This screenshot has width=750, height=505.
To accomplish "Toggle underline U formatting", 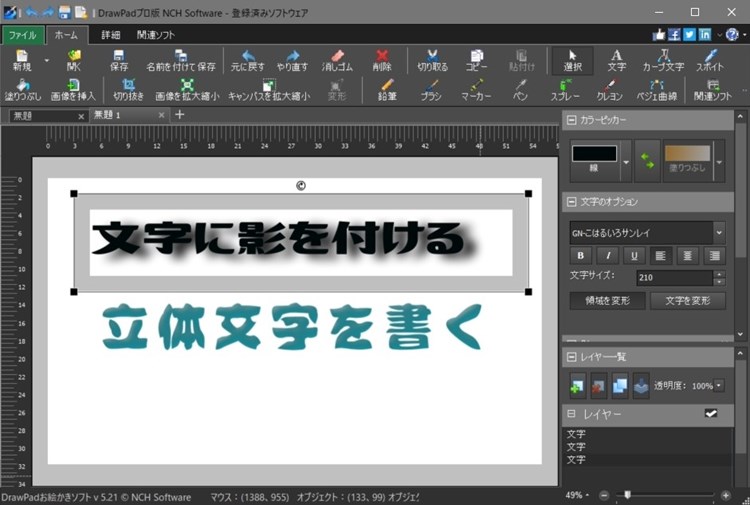I will click(x=634, y=256).
